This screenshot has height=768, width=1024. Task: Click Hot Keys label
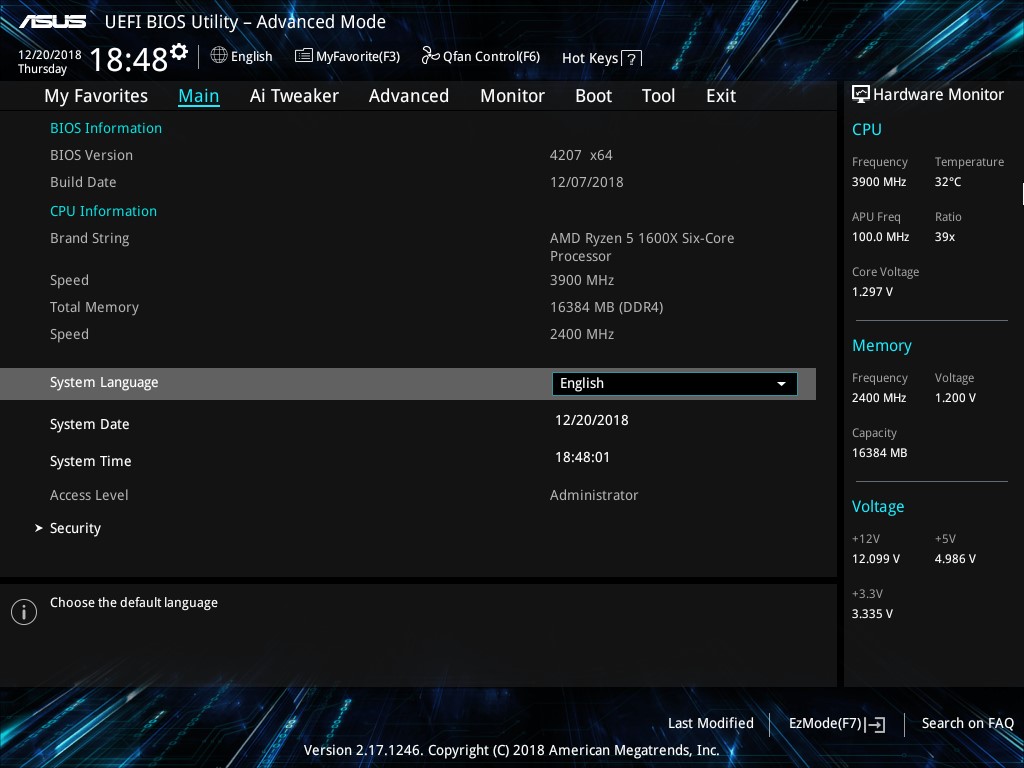590,58
